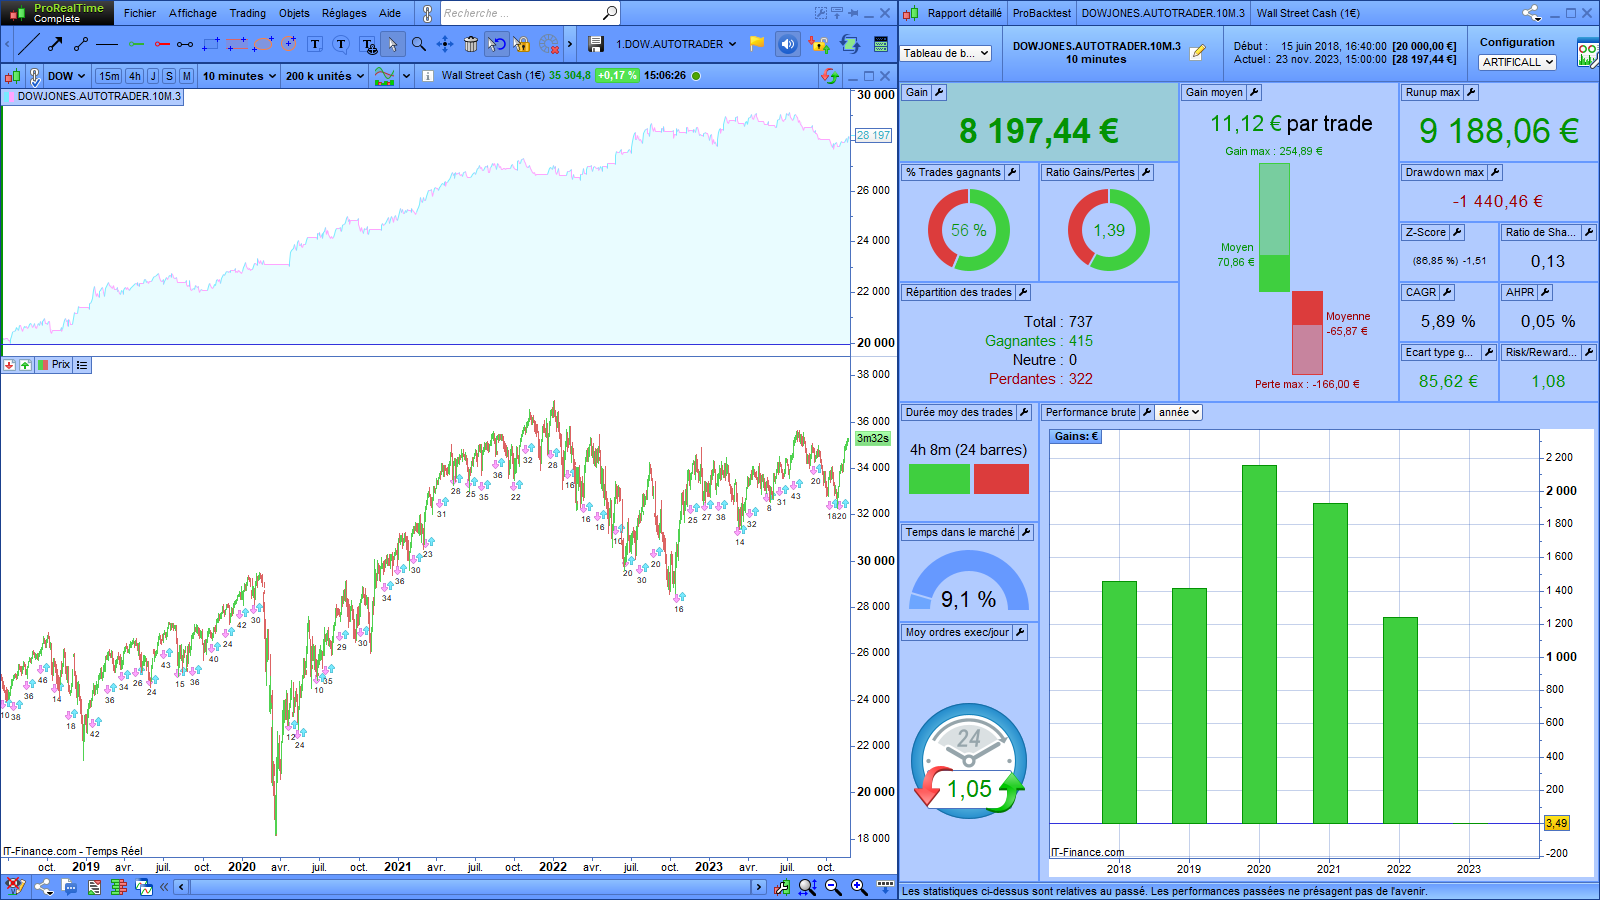1600x900 pixels.
Task: Open the Réglages menu
Action: 344,13
